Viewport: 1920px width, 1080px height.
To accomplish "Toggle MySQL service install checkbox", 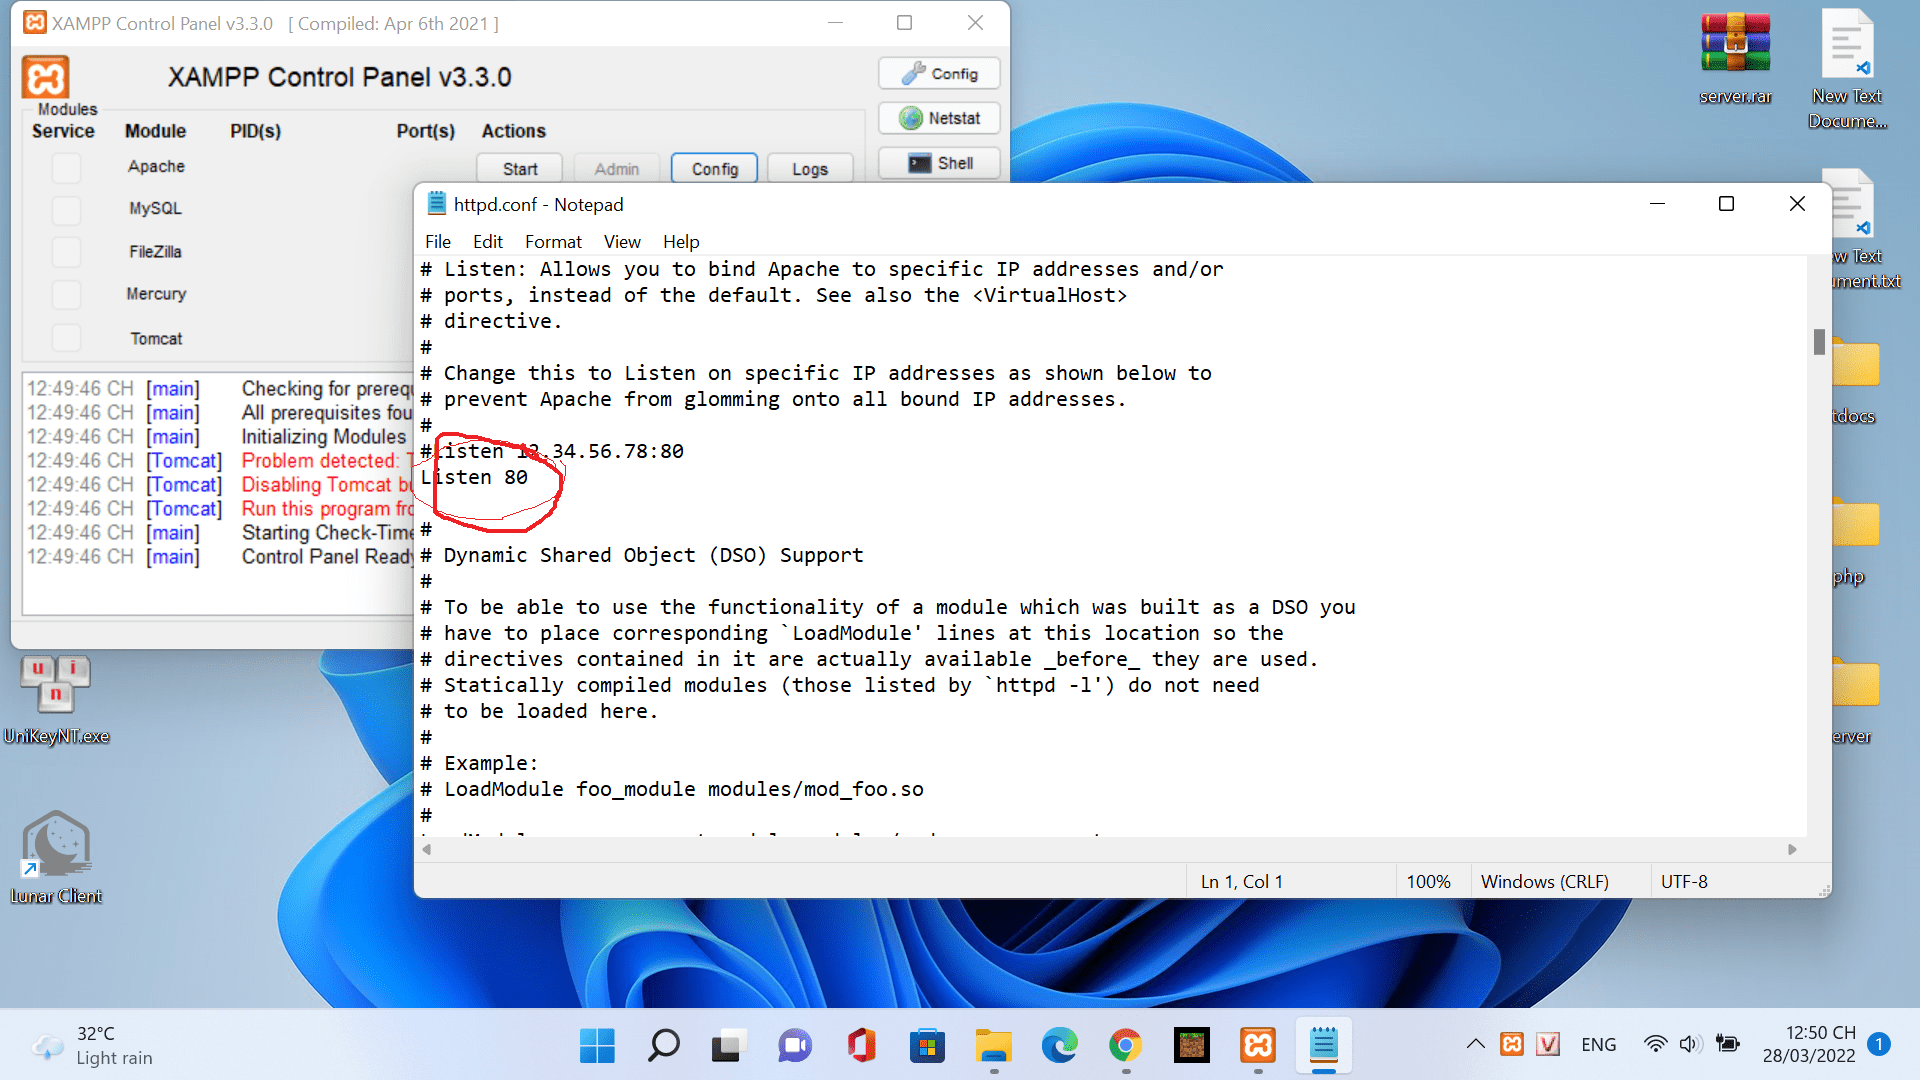I will point(66,209).
